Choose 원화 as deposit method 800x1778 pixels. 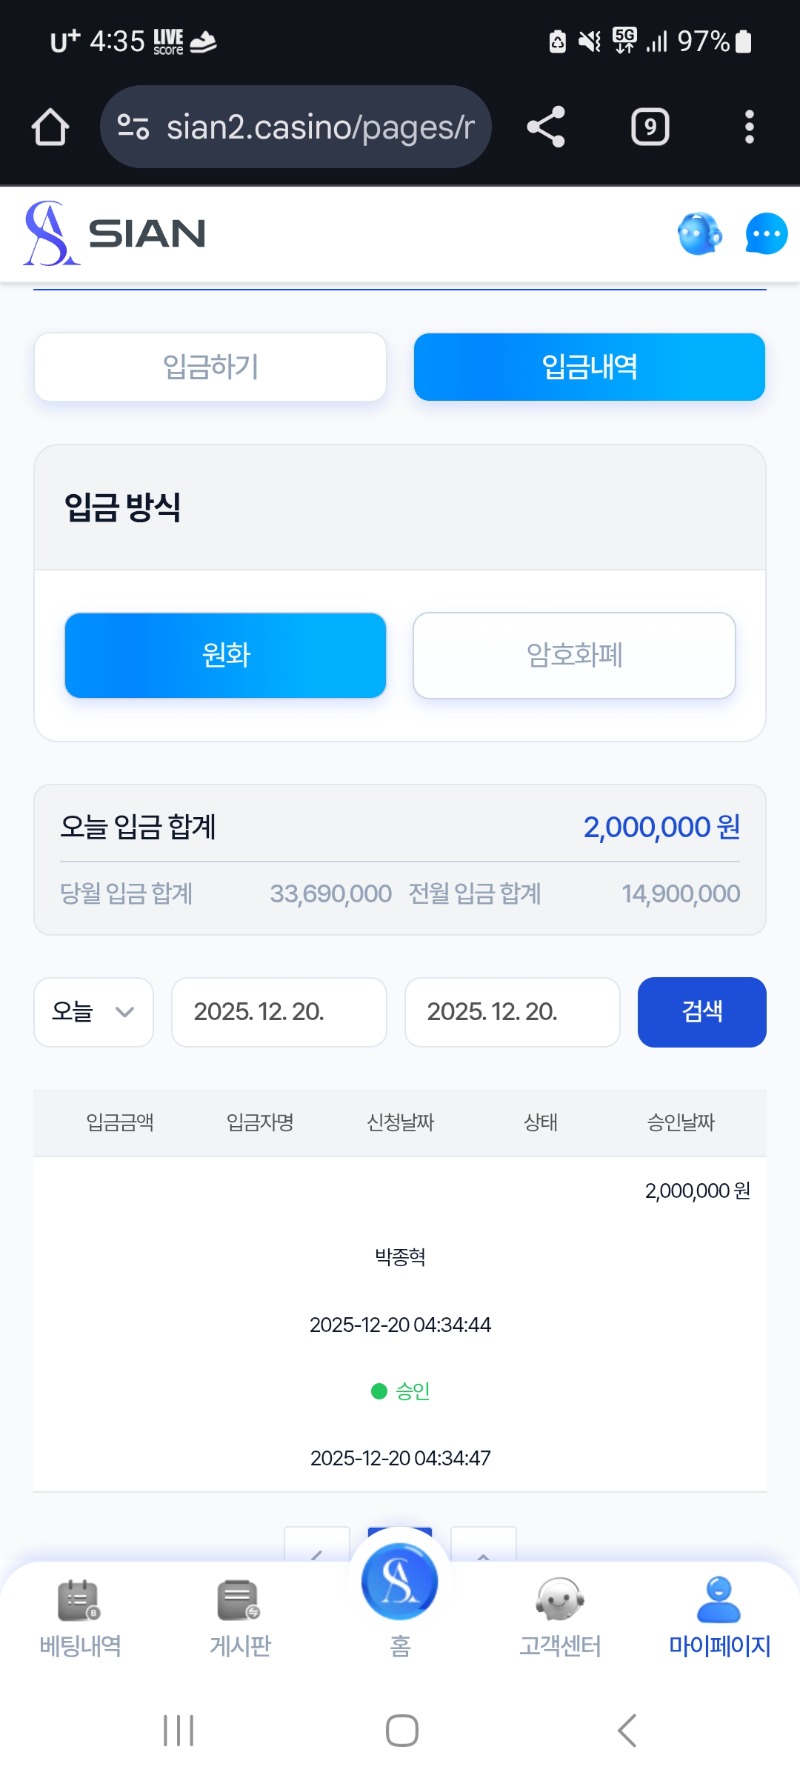pyautogui.click(x=225, y=655)
